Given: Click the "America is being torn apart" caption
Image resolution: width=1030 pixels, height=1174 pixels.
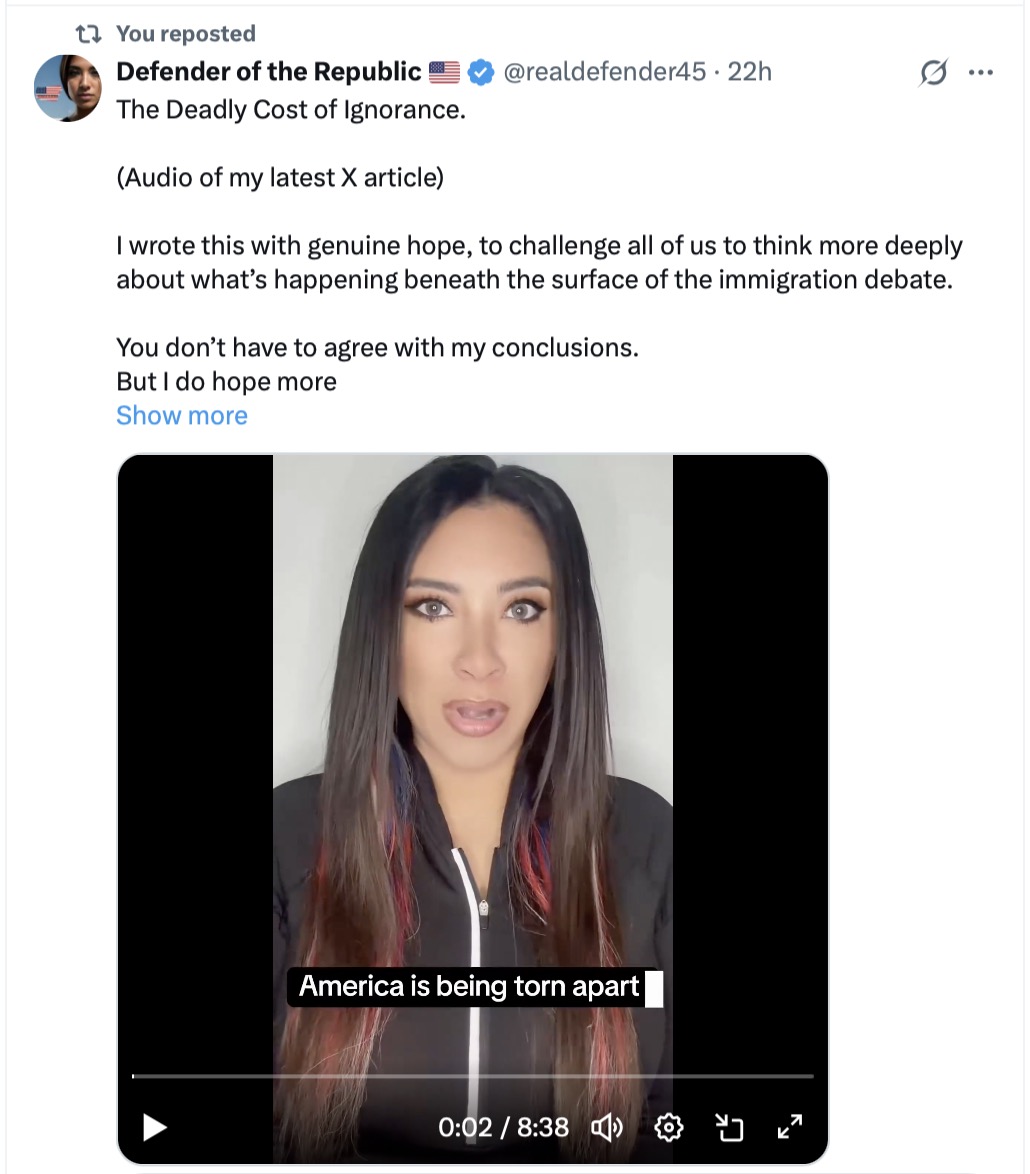Looking at the screenshot, I should (x=469, y=986).
